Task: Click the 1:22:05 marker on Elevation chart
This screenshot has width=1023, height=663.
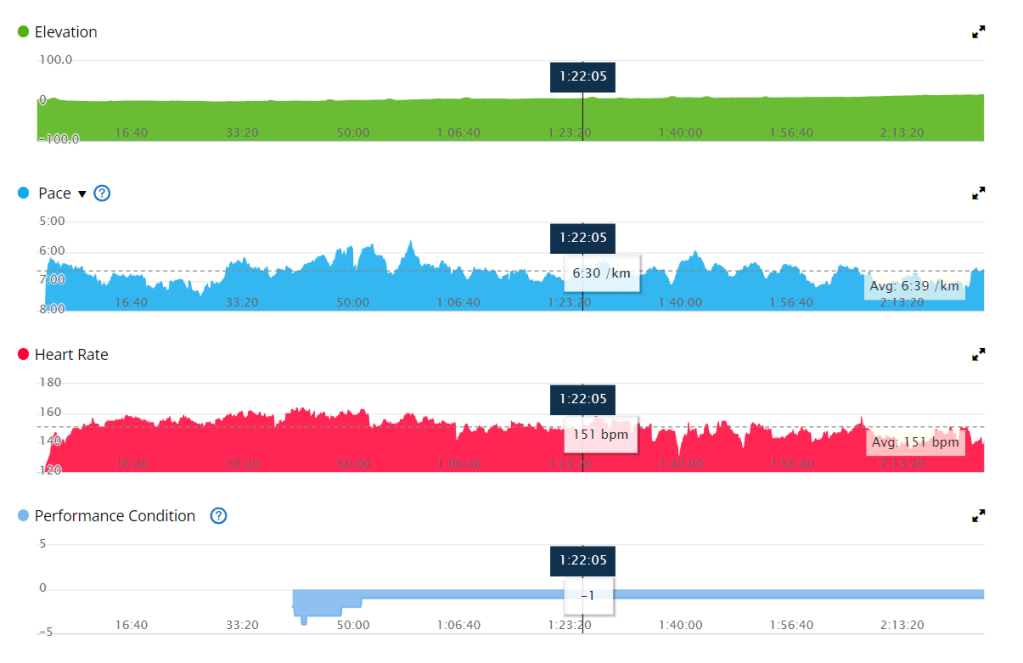Action: tap(582, 77)
